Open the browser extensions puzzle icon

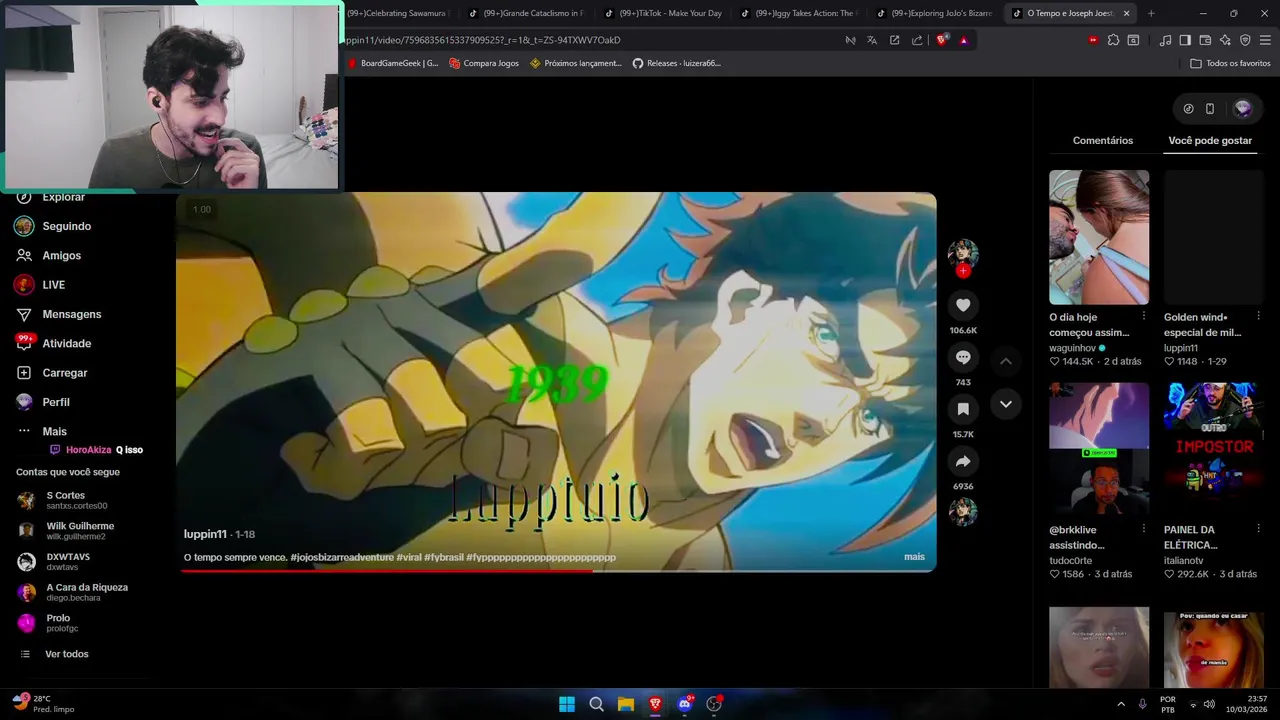[x=1113, y=40]
